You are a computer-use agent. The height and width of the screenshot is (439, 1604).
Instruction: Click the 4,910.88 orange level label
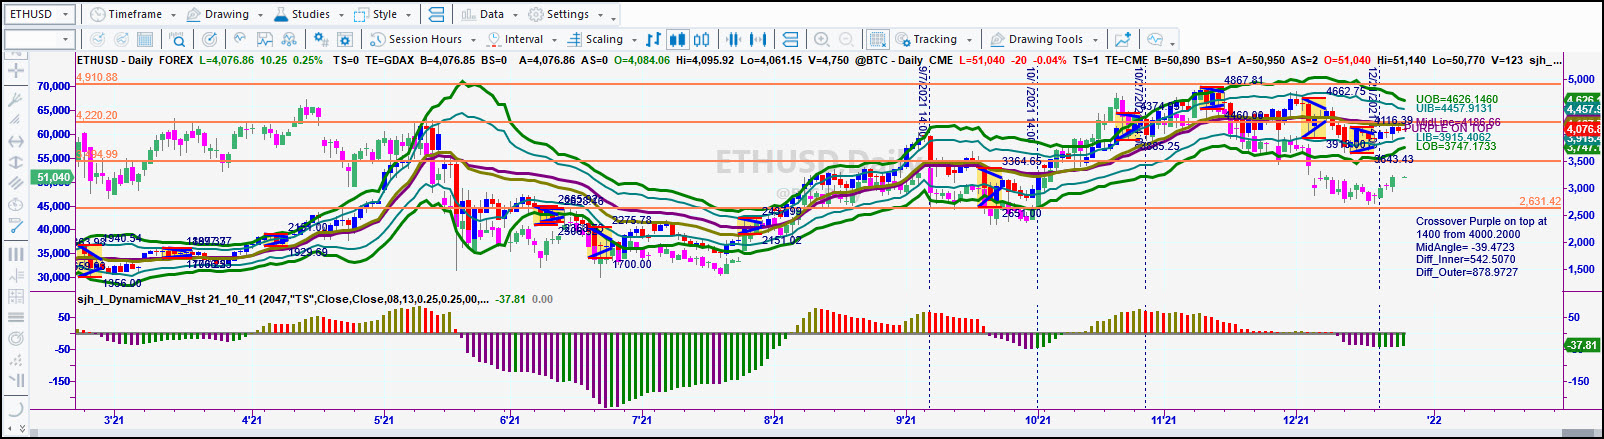tap(97, 77)
